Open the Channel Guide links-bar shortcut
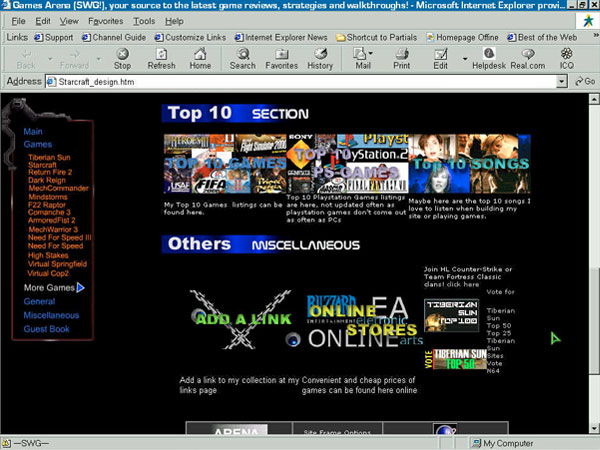The image size is (600, 450). (x=114, y=38)
